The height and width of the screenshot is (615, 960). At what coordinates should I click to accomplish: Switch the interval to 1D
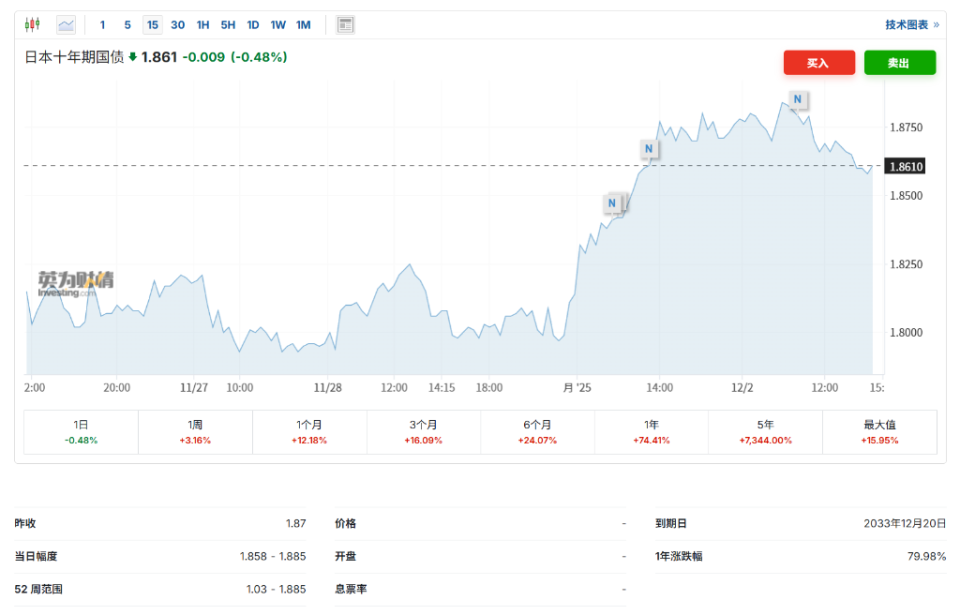point(253,24)
